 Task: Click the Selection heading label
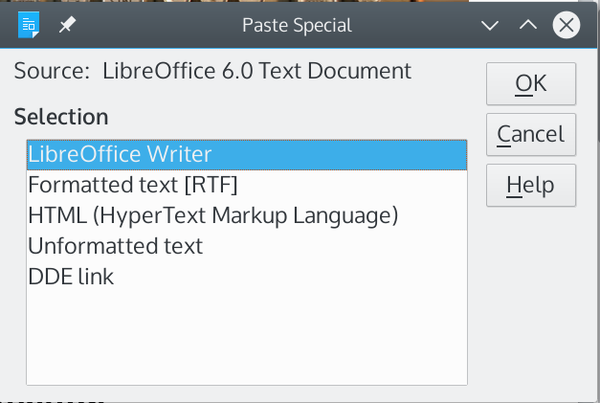(x=61, y=116)
